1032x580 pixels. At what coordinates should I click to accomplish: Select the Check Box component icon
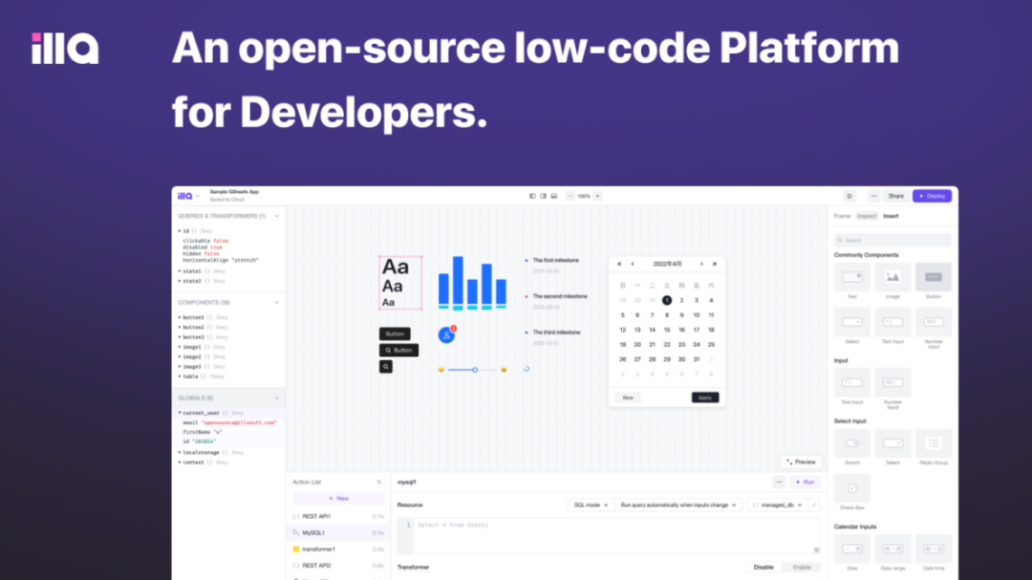coord(852,488)
